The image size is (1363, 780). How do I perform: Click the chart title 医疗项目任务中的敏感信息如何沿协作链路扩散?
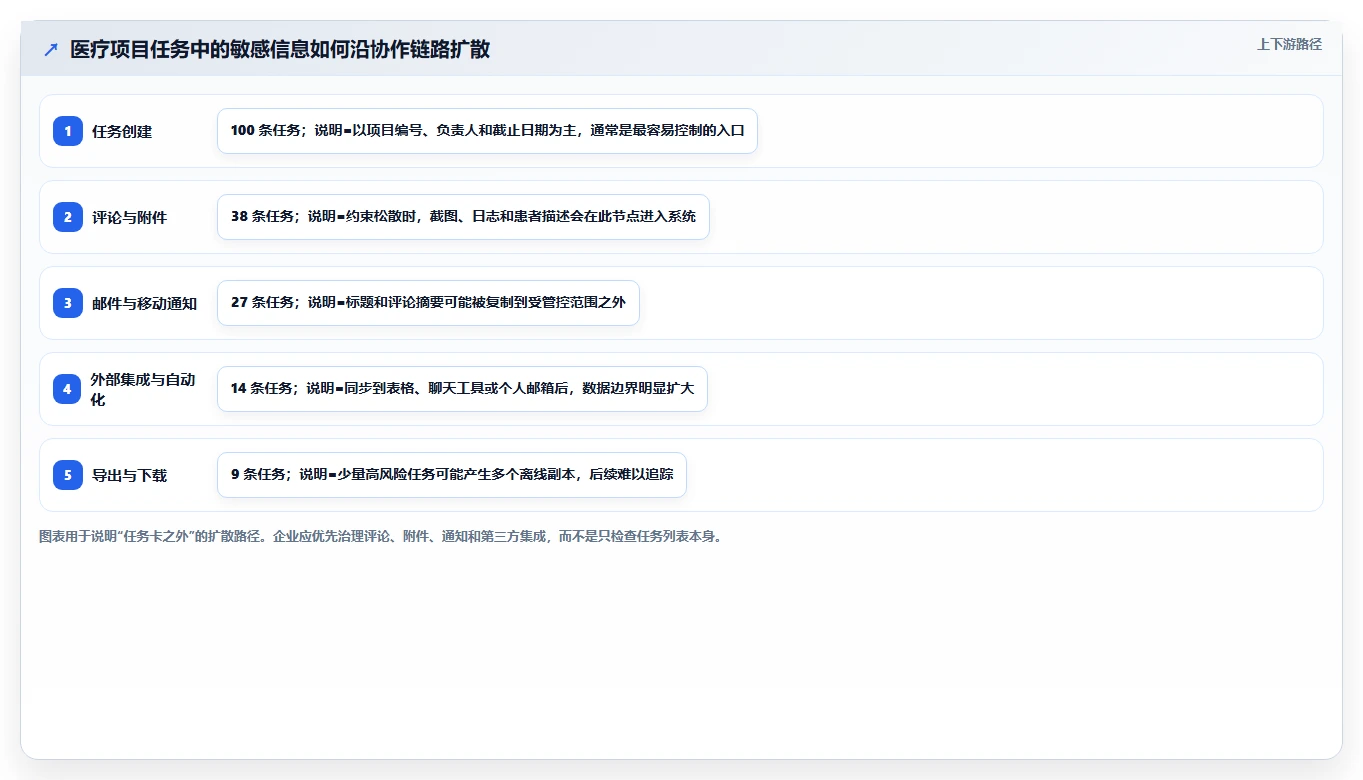click(x=280, y=49)
